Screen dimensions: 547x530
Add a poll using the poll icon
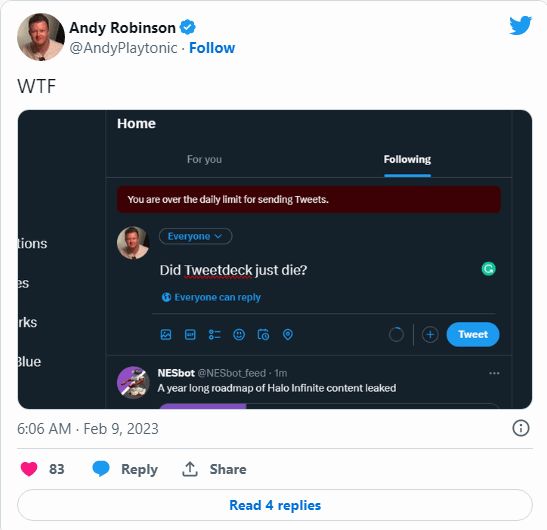(x=215, y=335)
